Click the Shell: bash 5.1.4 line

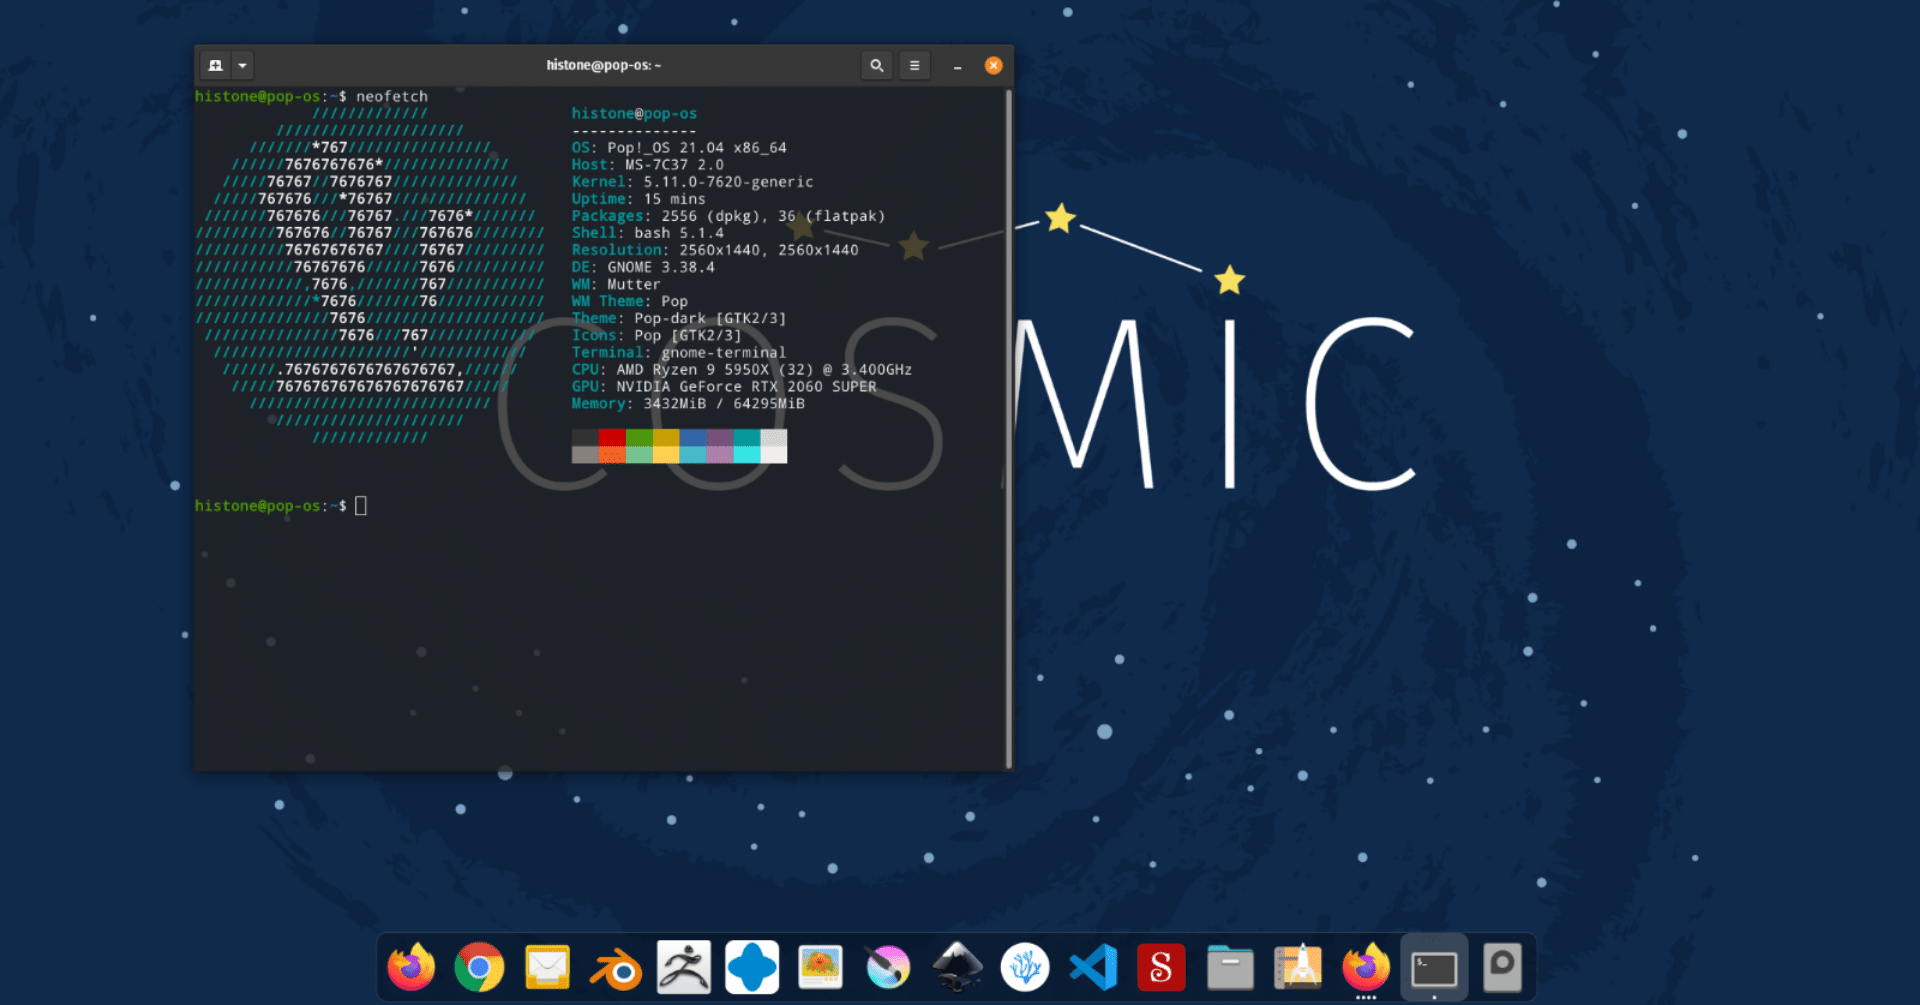(x=647, y=233)
